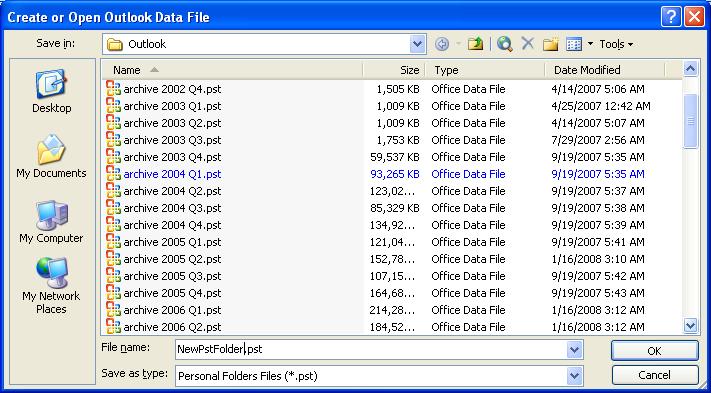Image resolution: width=711 pixels, height=393 pixels.
Task: Click date 7/29/2007 2:56 AM
Action: pyautogui.click(x=598, y=140)
